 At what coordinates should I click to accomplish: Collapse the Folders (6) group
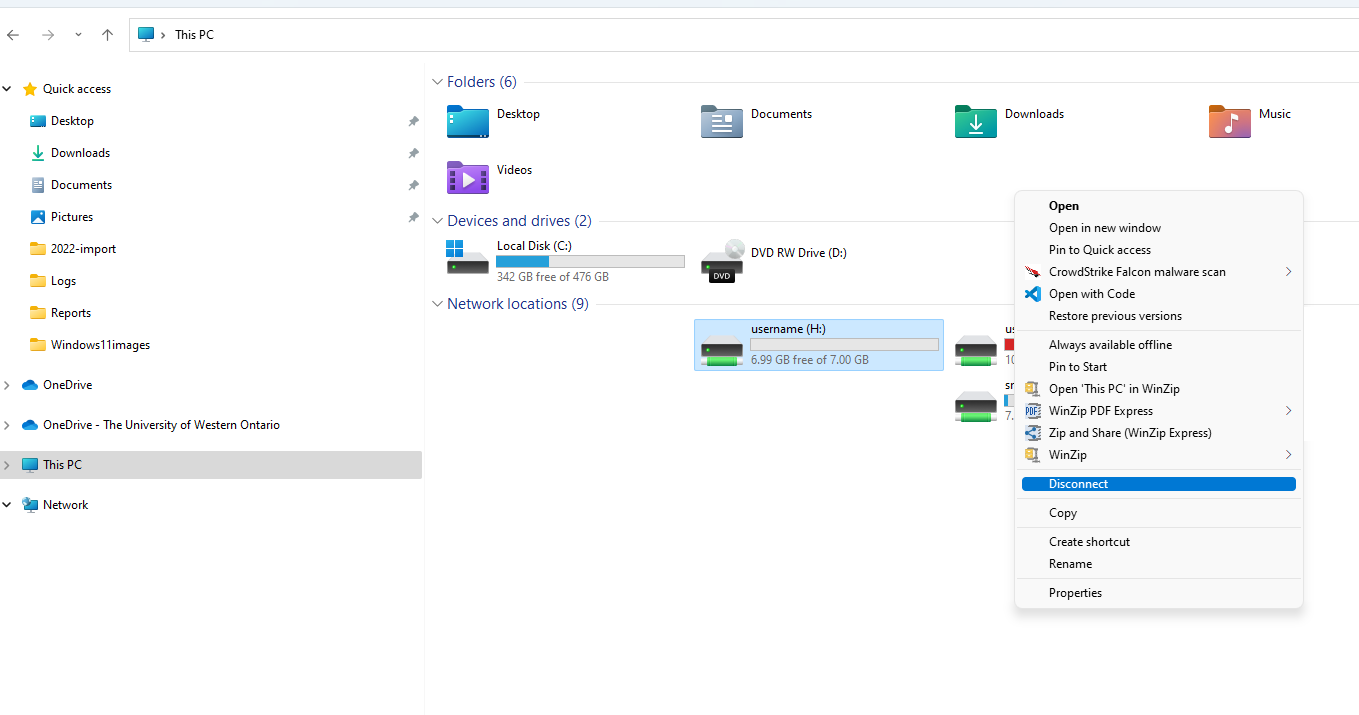[437, 82]
